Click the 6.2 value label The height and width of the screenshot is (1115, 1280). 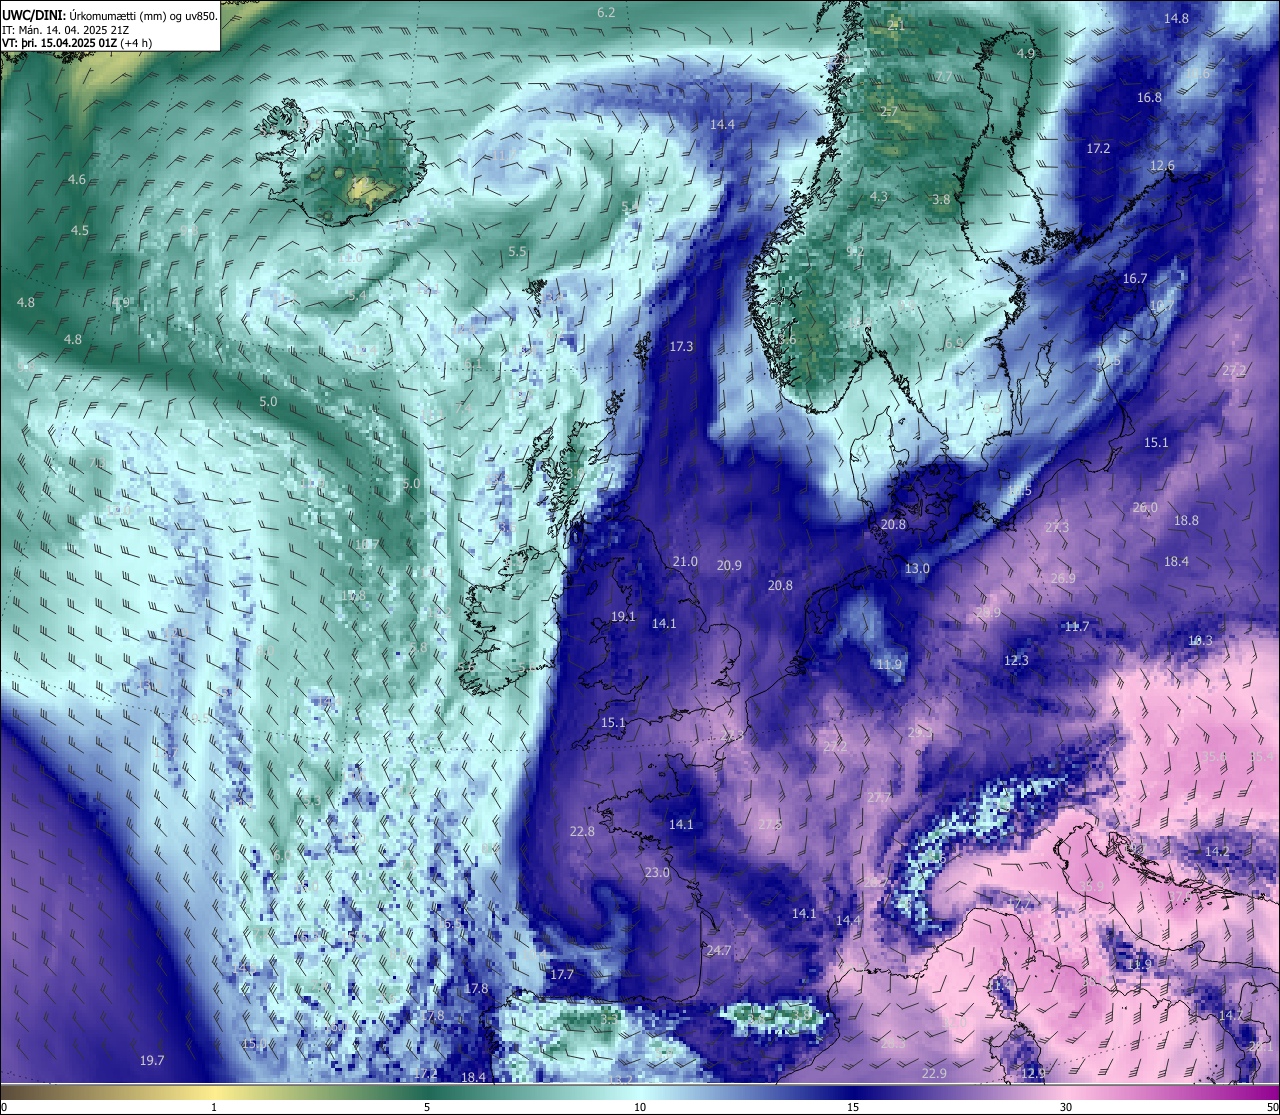(x=606, y=13)
